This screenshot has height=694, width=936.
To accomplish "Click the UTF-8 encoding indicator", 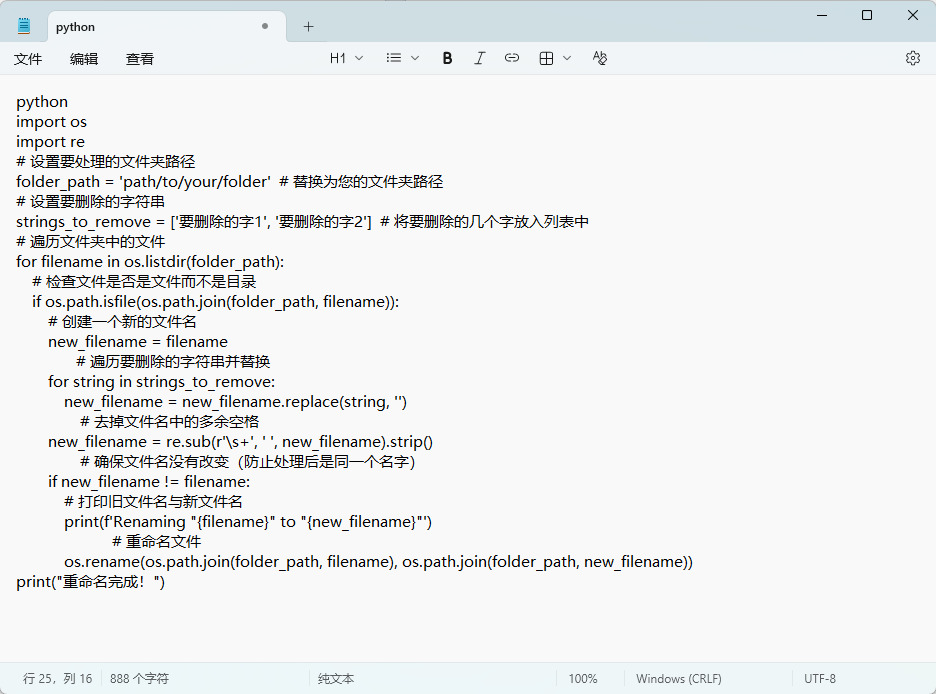I will tap(820, 678).
